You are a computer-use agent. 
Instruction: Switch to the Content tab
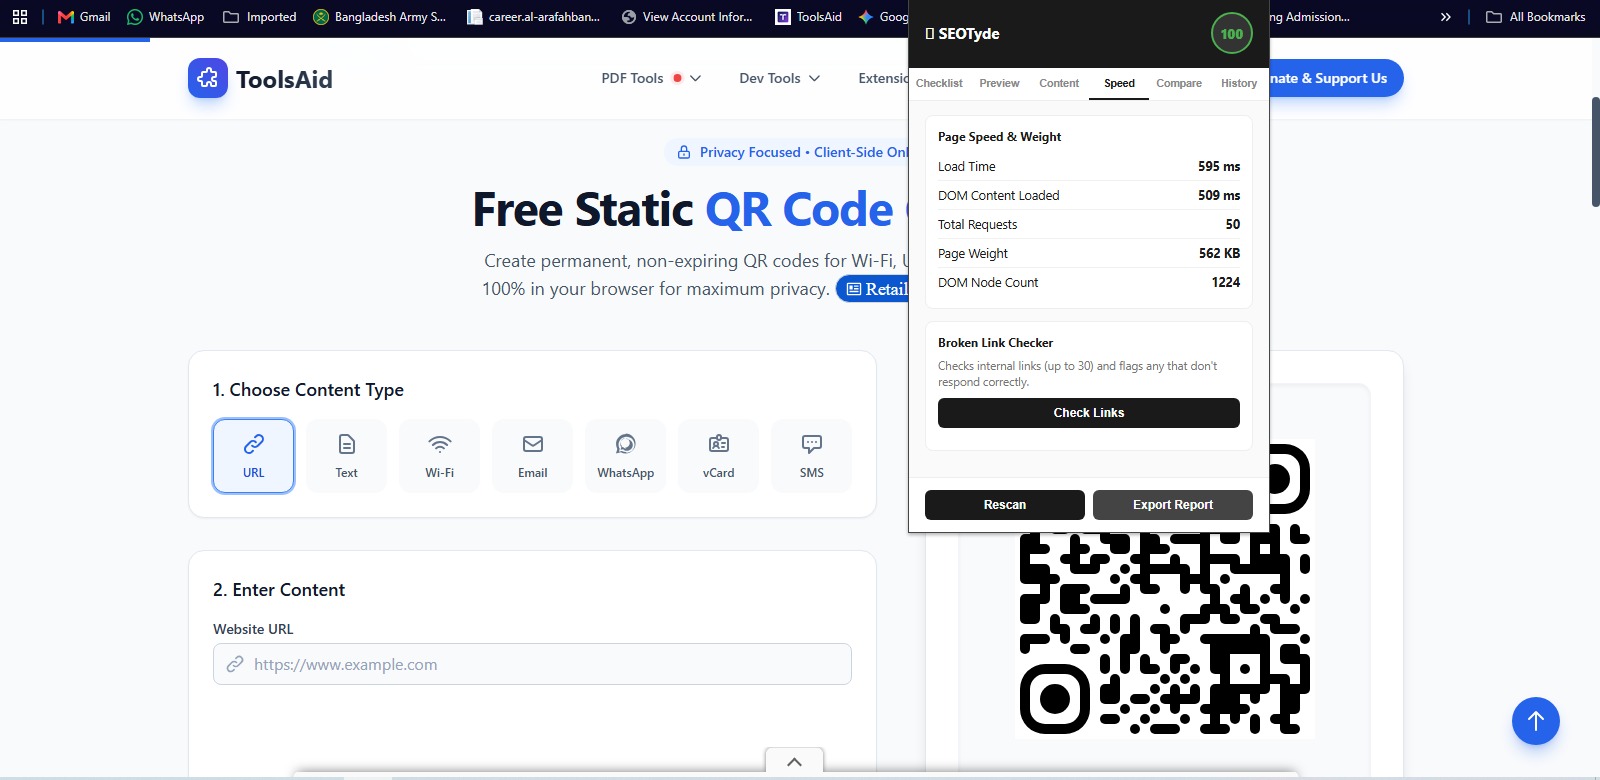coord(1059,83)
